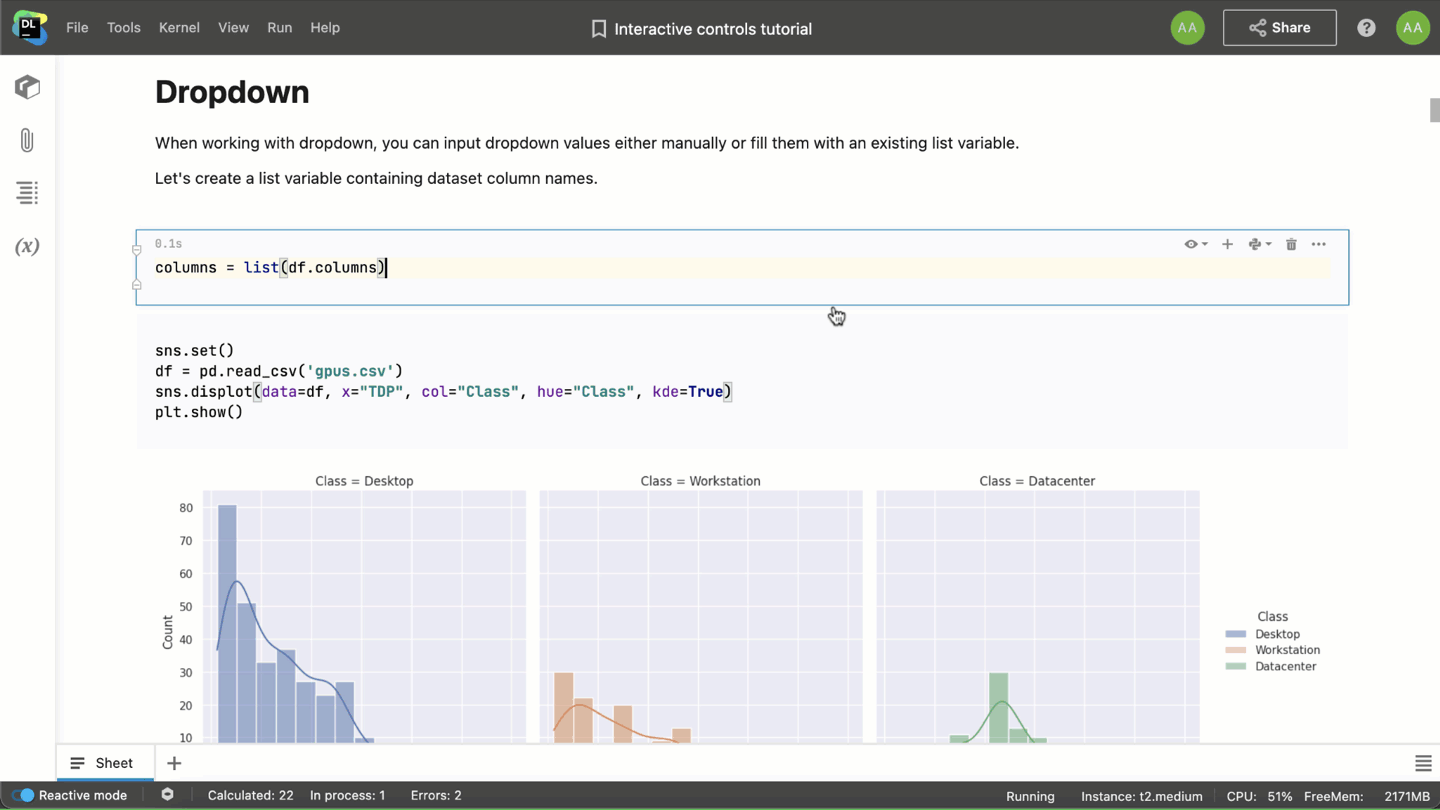Viewport: 1440px width, 810px height.
Task: Click the help question mark icon
Action: (x=1366, y=28)
